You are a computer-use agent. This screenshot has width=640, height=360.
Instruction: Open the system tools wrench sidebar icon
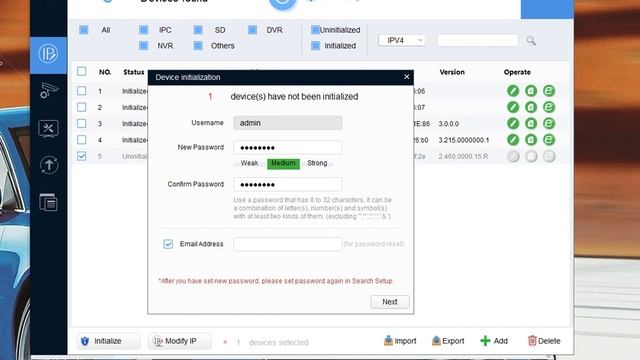49,129
